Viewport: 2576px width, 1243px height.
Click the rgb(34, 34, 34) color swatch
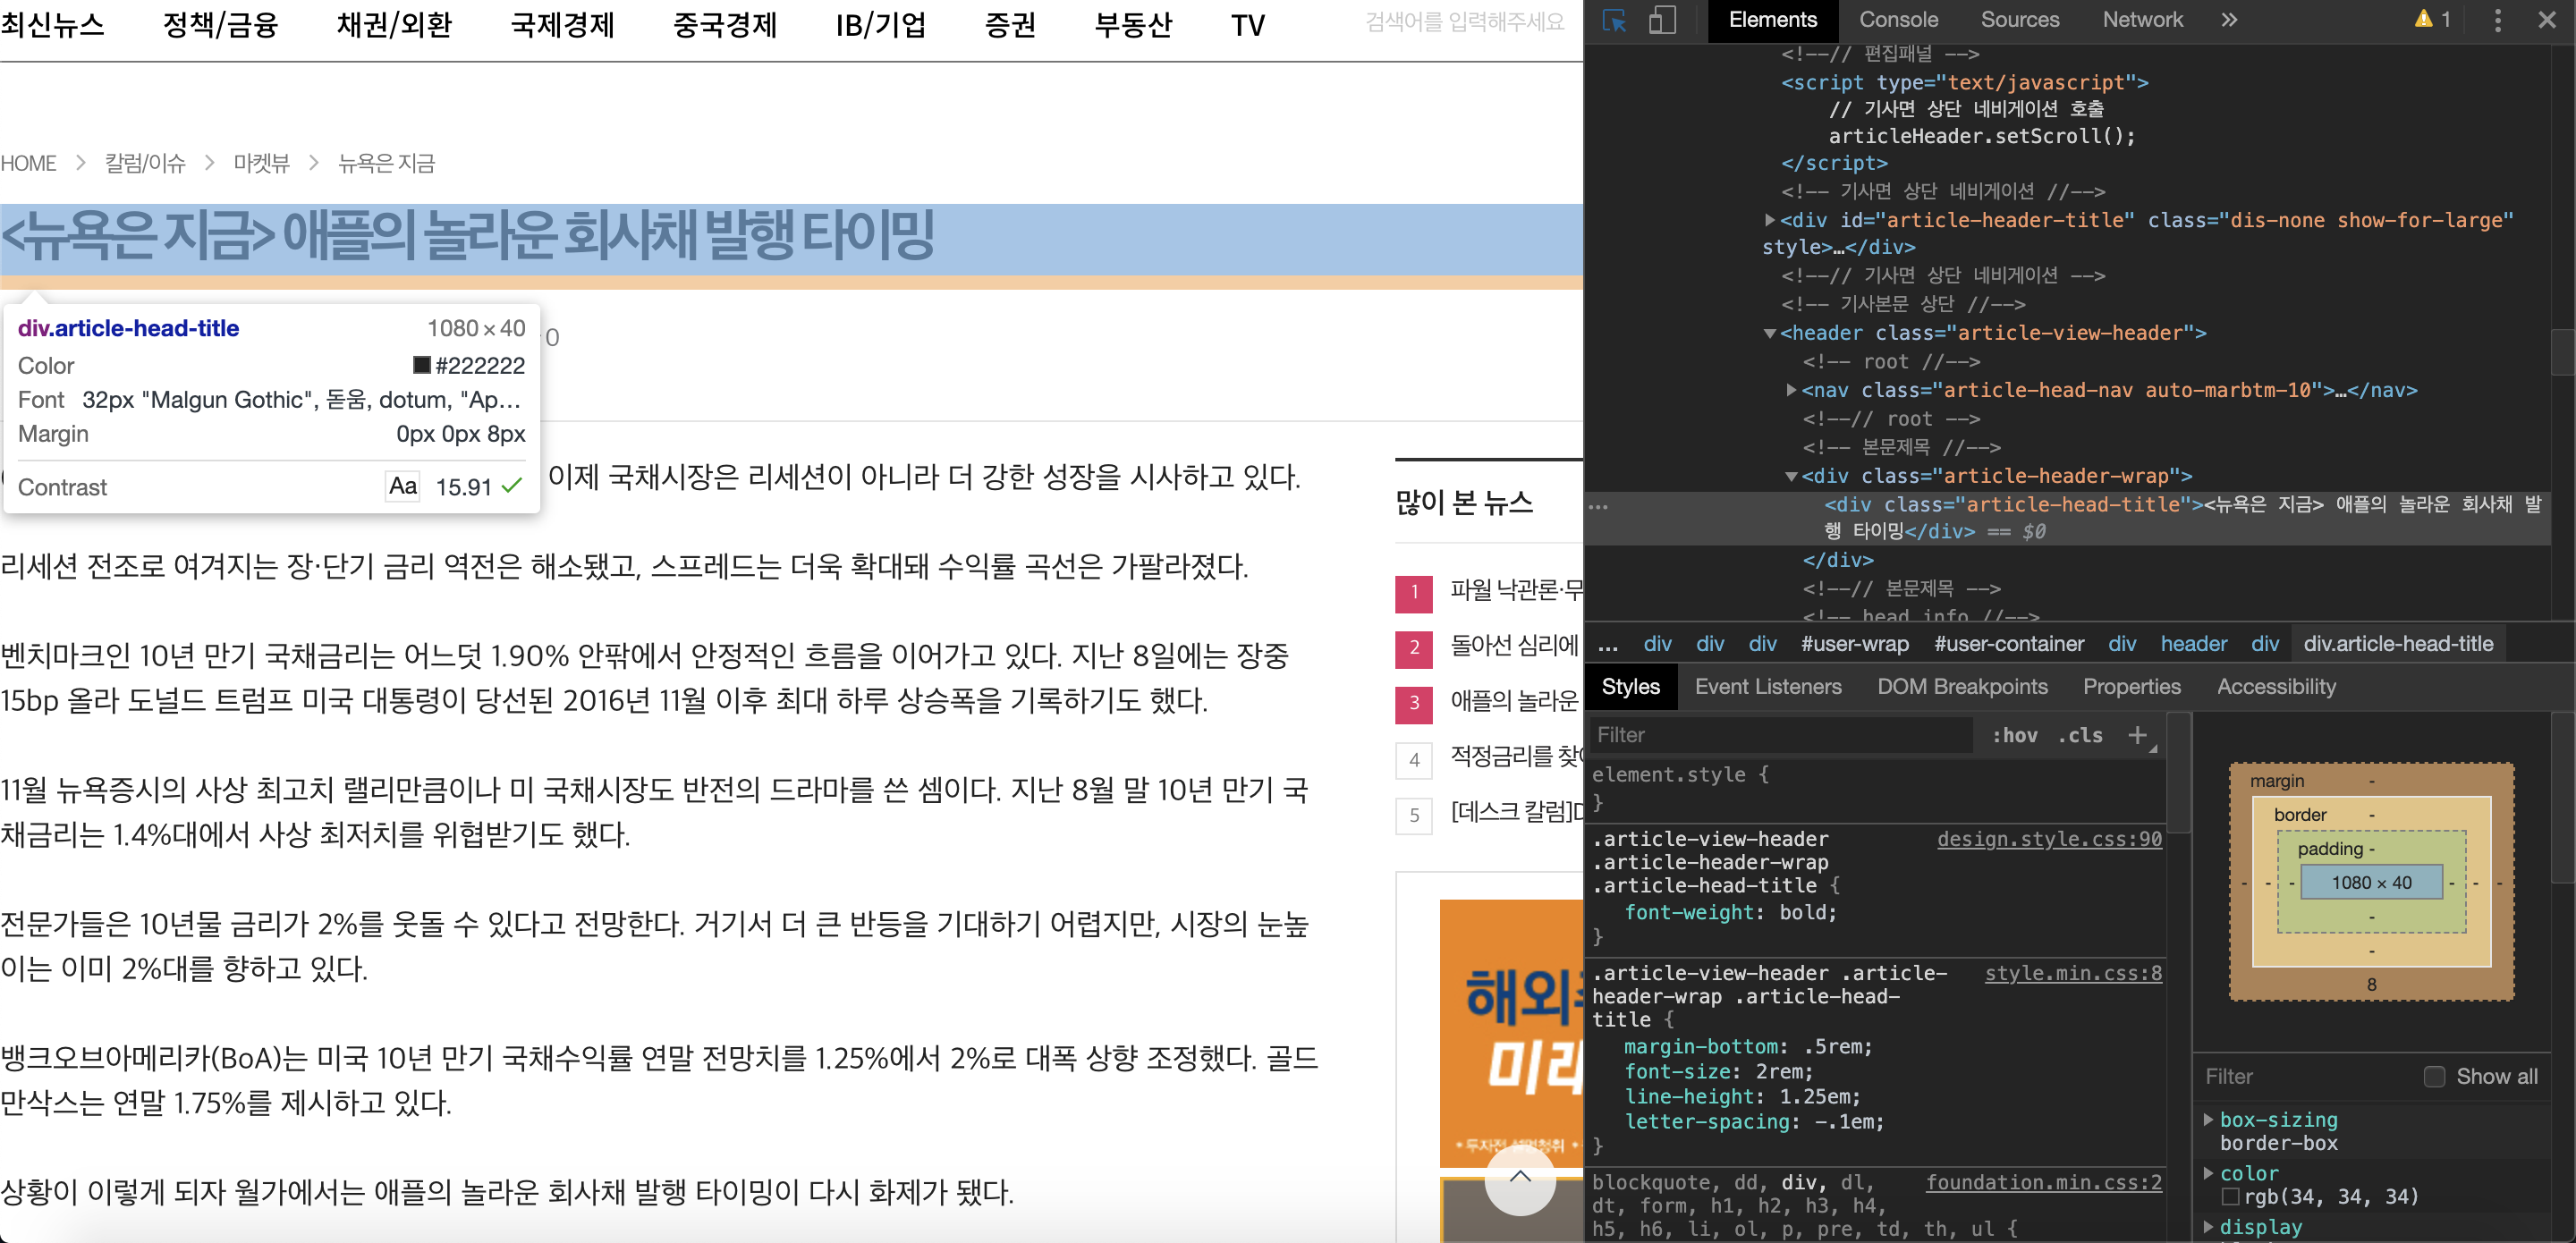[x=2230, y=1197]
